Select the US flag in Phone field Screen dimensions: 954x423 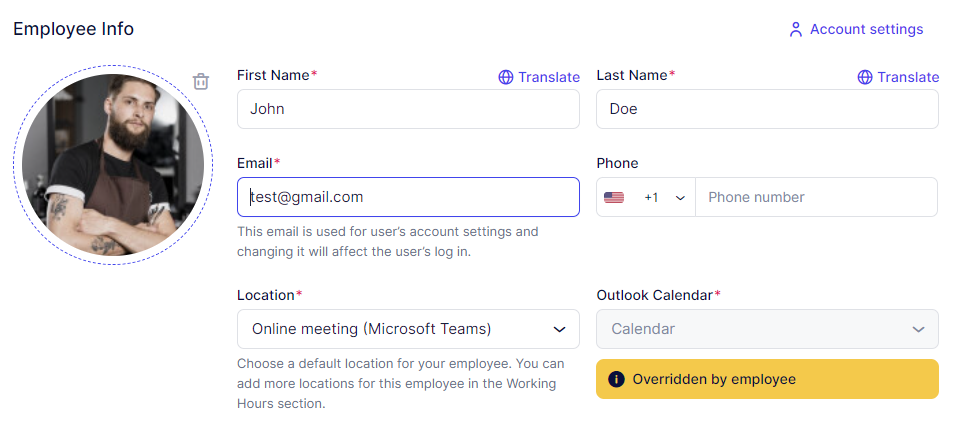[x=614, y=198]
